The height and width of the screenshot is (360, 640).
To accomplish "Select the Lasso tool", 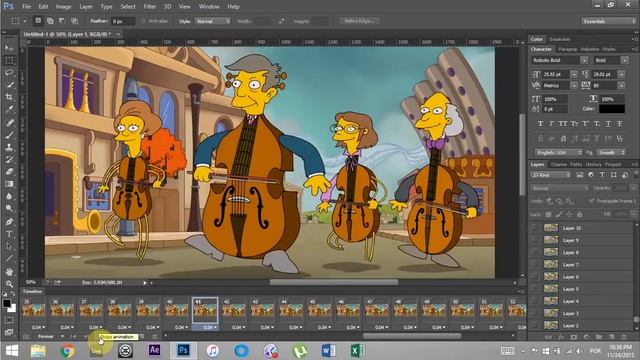I will click(x=9, y=73).
